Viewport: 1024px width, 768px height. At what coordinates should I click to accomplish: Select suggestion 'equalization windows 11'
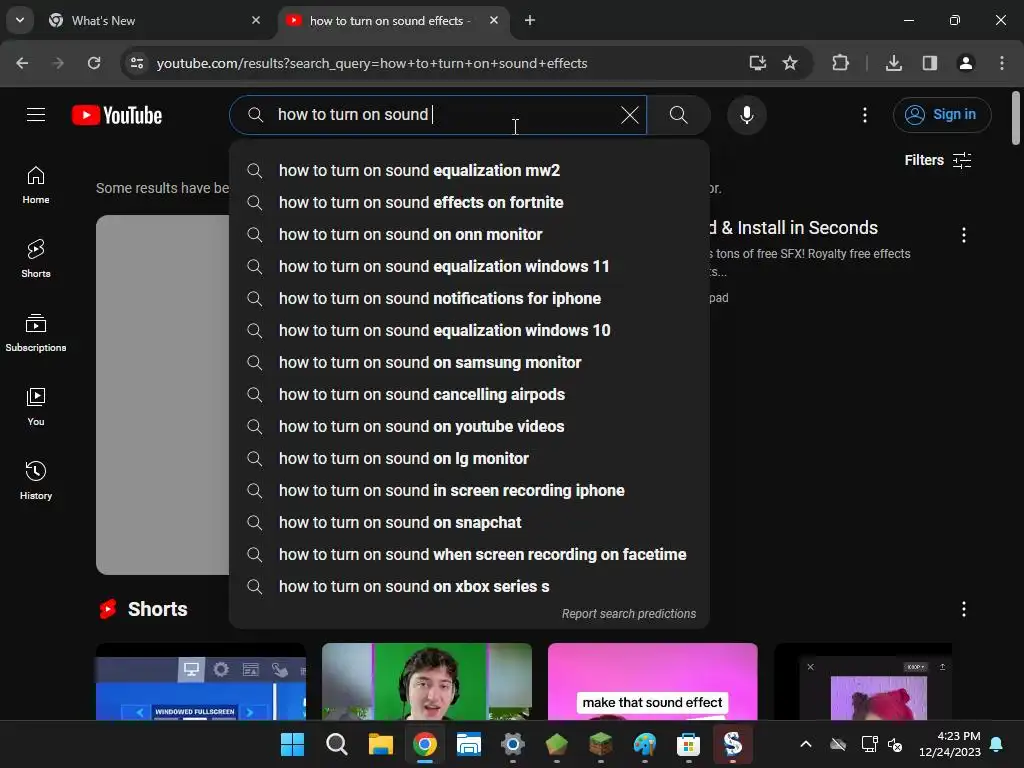click(469, 266)
